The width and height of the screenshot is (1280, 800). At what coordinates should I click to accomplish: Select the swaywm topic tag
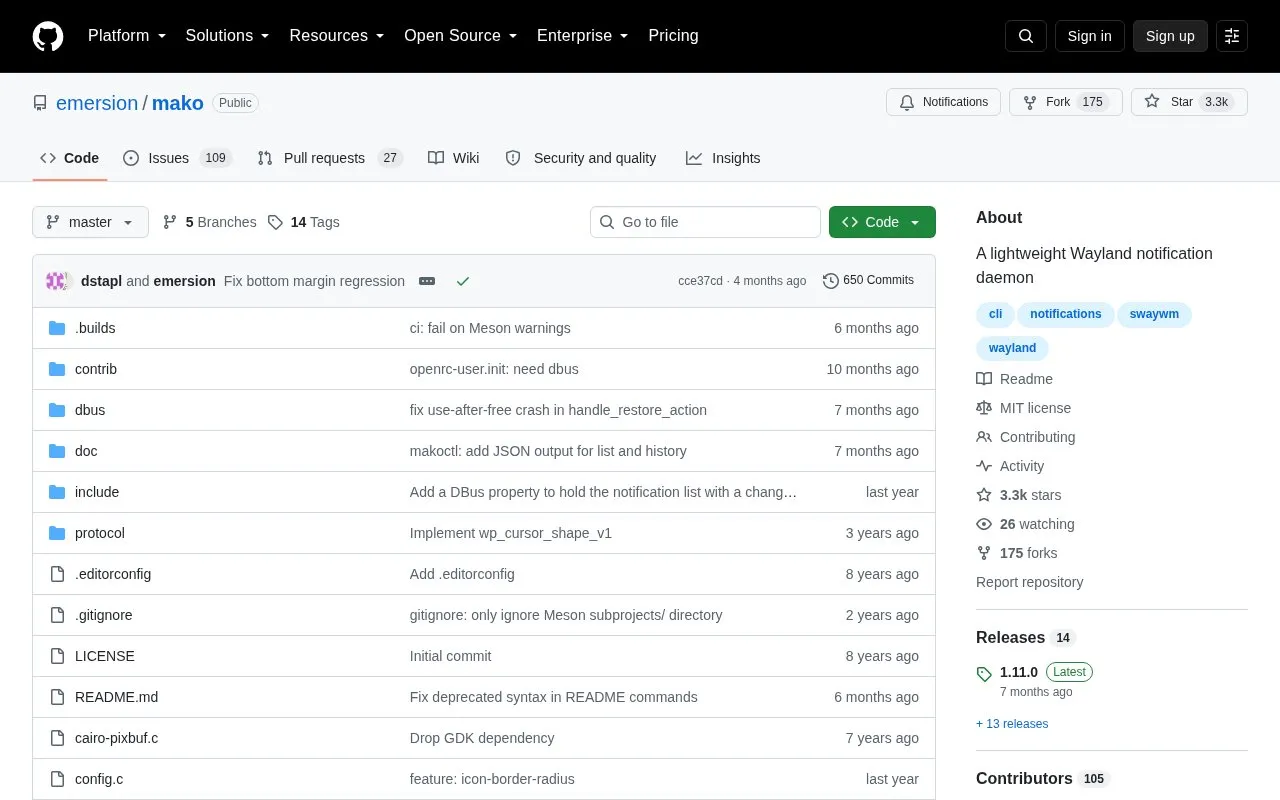pyautogui.click(x=1154, y=314)
